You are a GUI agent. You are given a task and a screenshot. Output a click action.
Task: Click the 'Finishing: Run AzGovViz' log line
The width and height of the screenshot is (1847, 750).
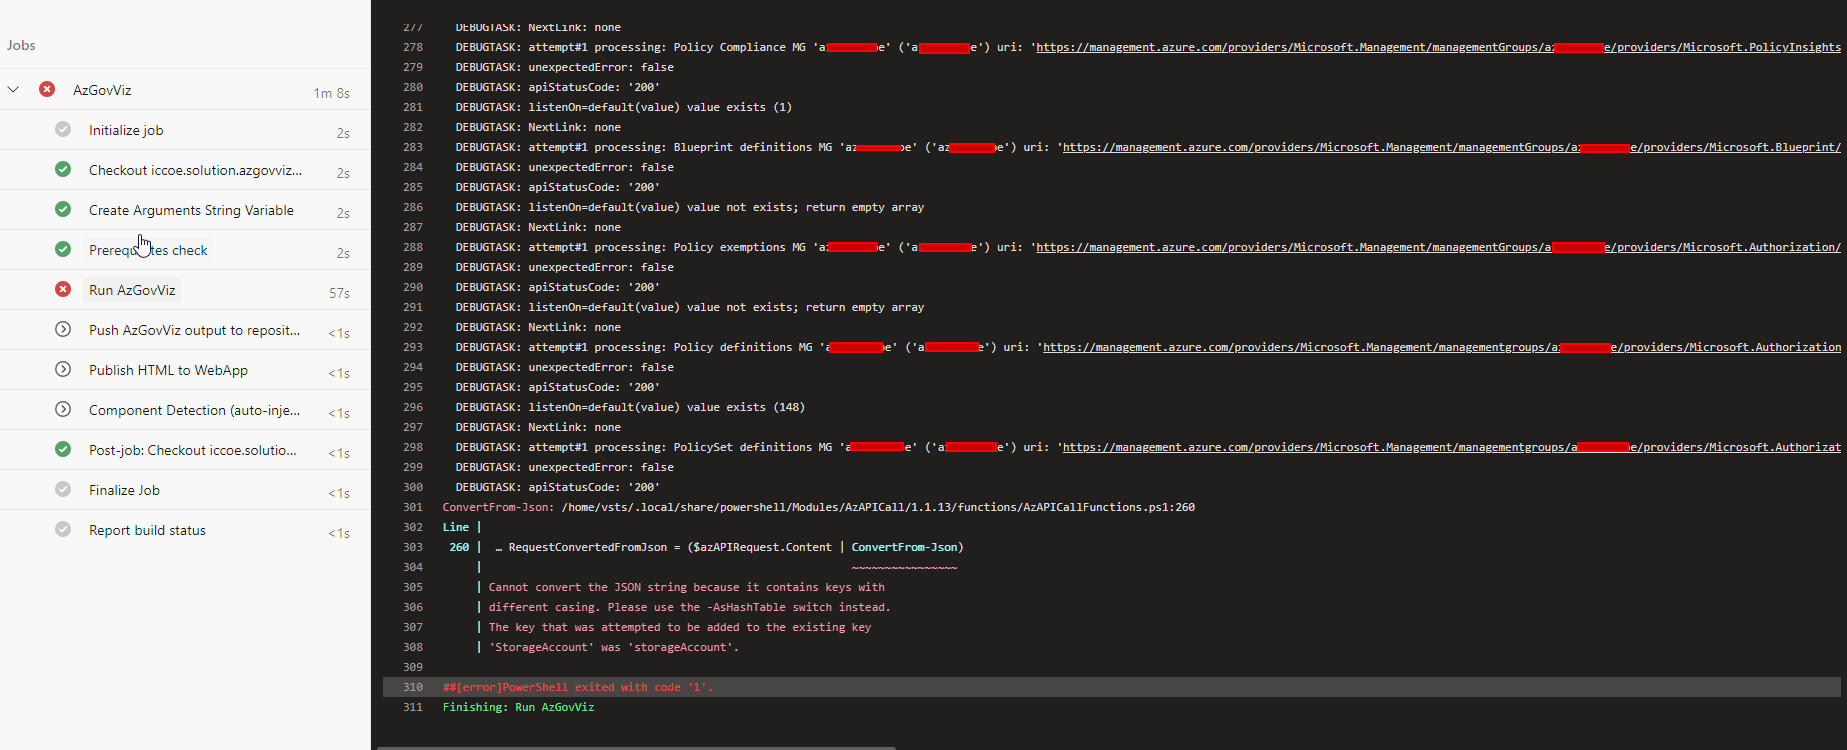[518, 707]
